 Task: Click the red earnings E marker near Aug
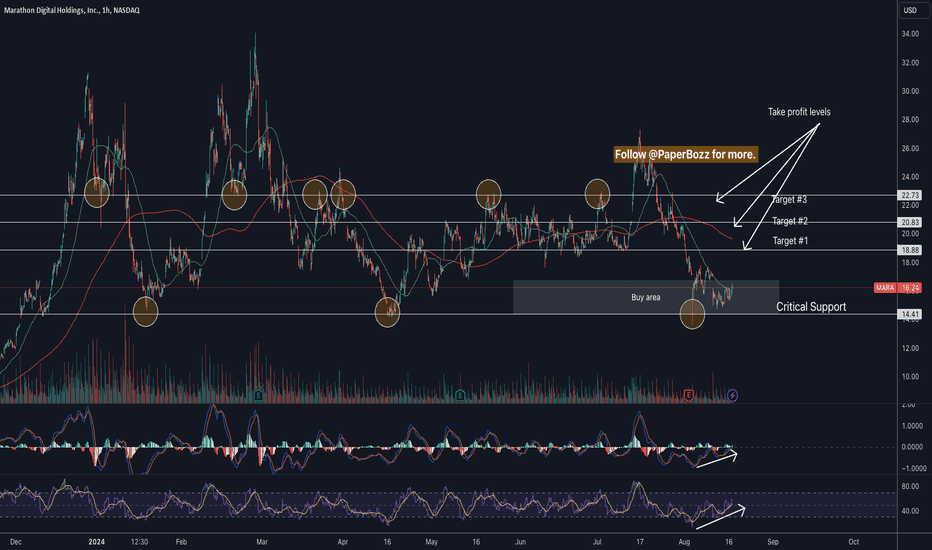[x=688, y=395]
